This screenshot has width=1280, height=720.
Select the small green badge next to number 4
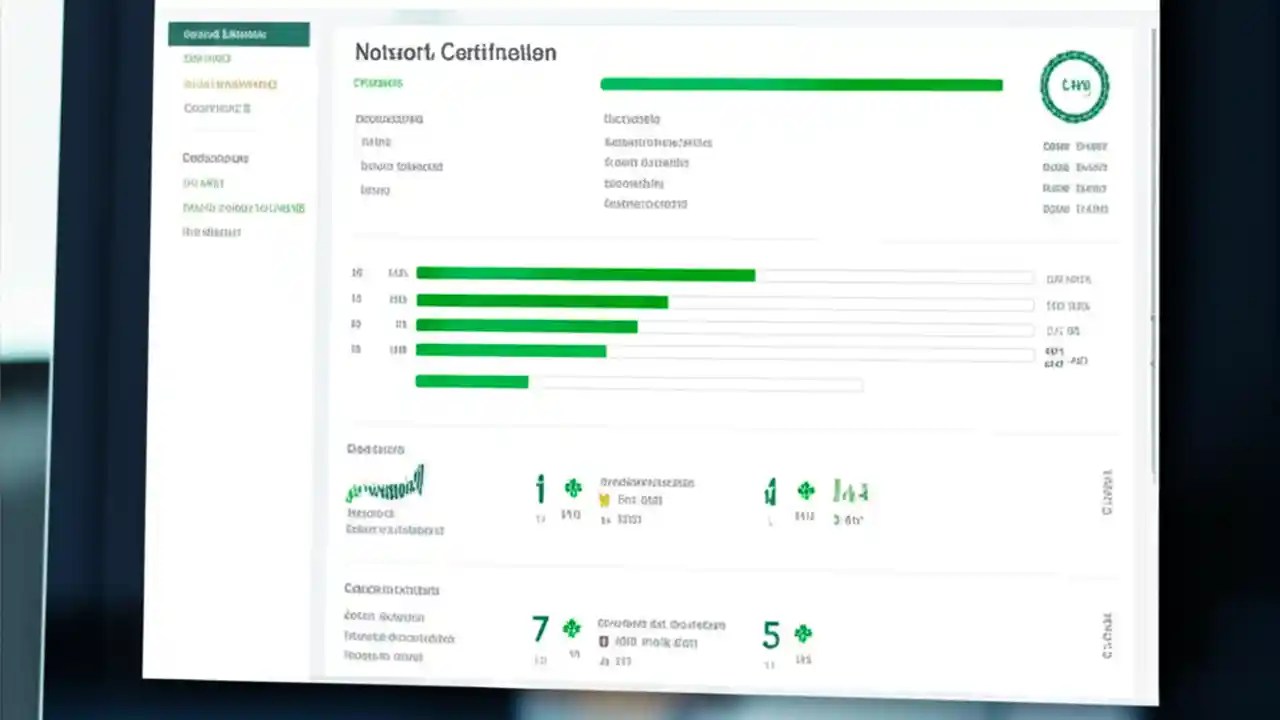point(805,490)
